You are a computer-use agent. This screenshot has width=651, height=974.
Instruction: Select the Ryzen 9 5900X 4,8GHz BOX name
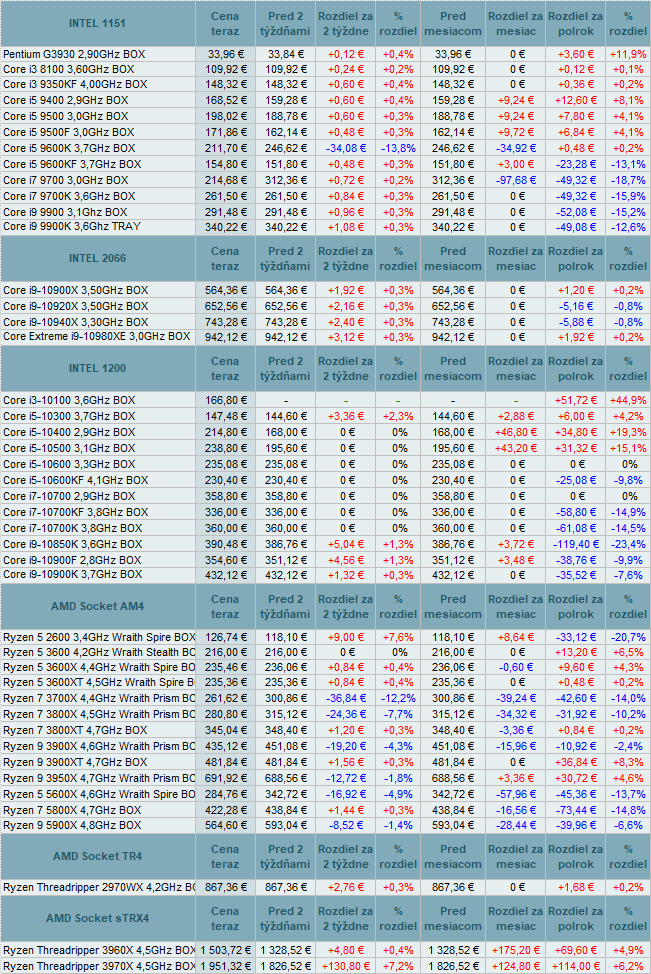(72, 826)
